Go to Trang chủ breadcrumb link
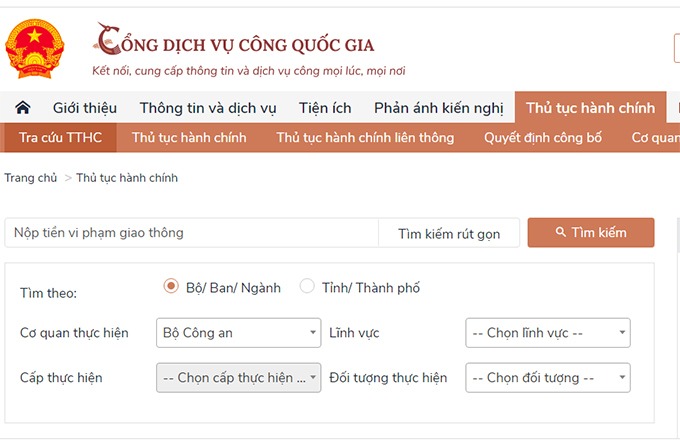Viewport: 680px width, 442px height. click(x=31, y=178)
